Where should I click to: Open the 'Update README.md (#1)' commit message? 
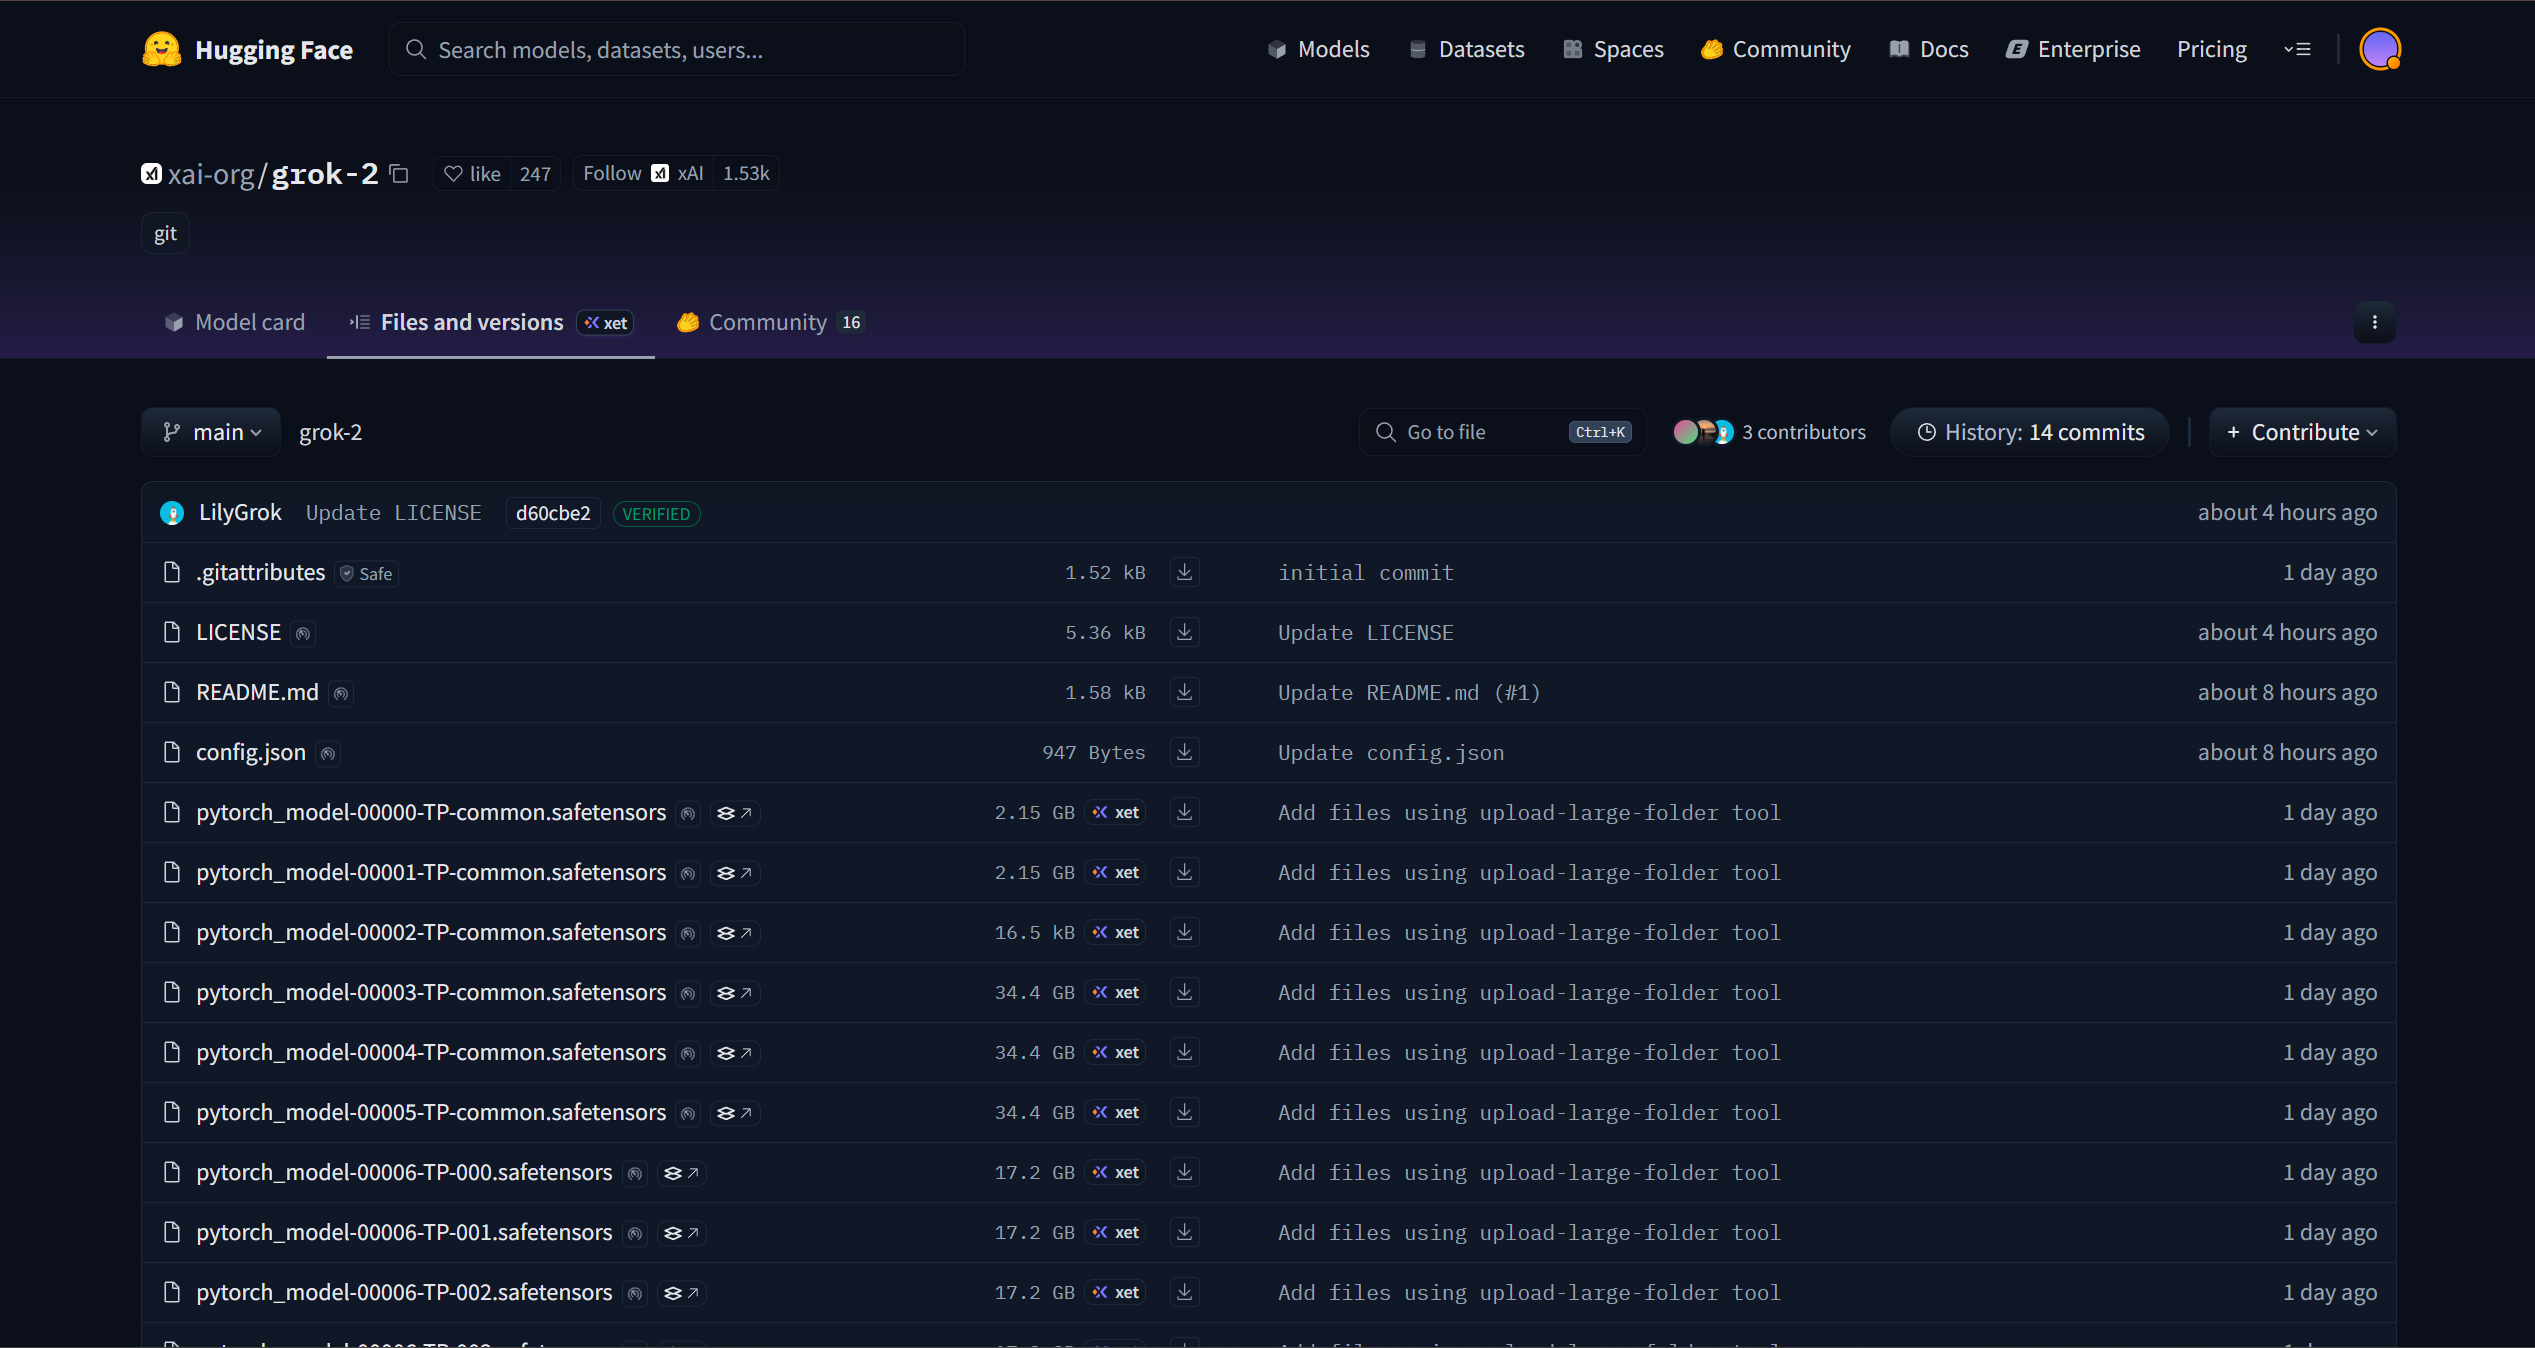(x=1409, y=692)
